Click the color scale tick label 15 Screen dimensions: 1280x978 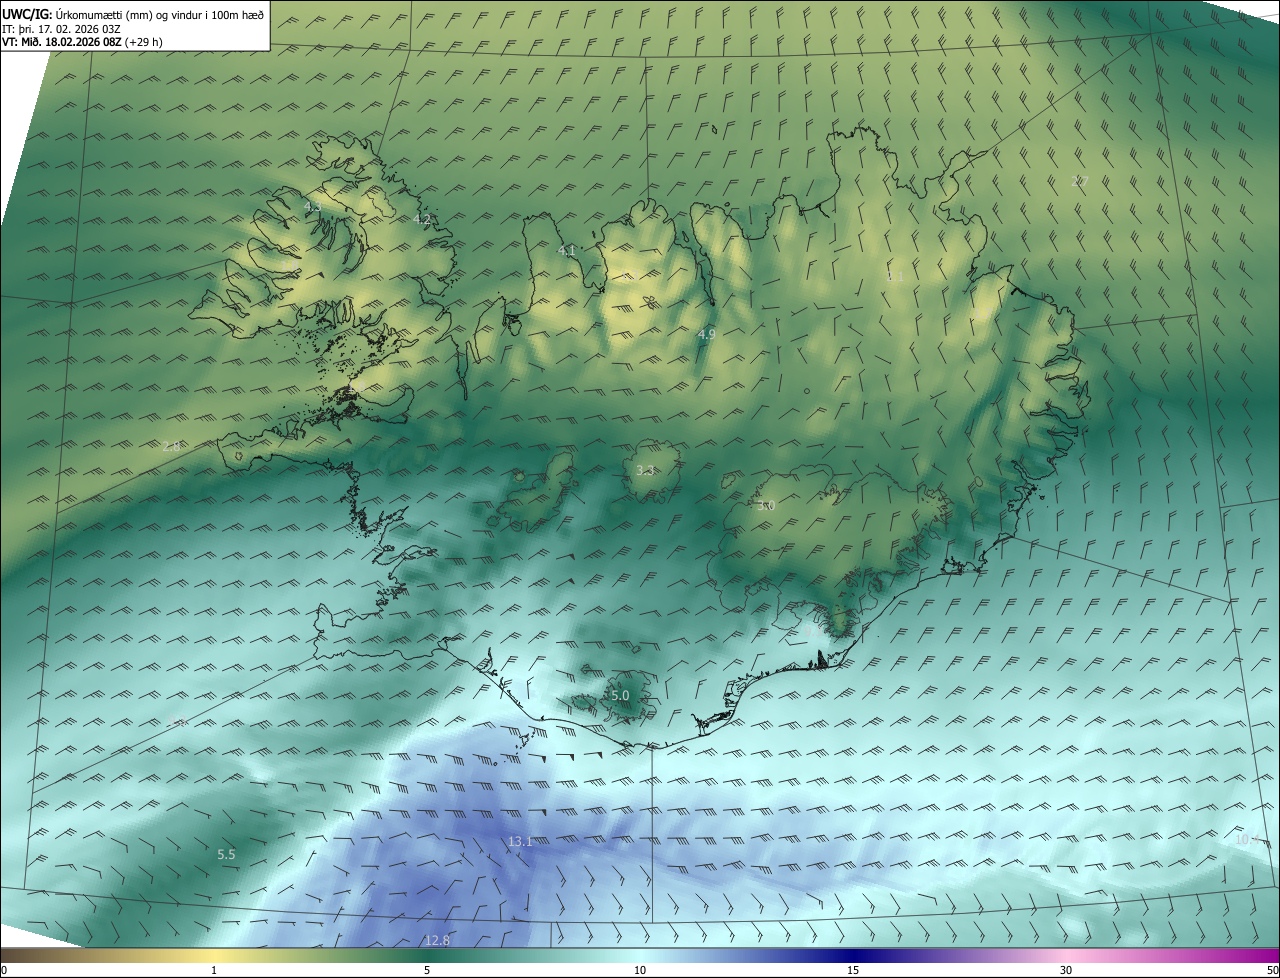[x=853, y=970]
